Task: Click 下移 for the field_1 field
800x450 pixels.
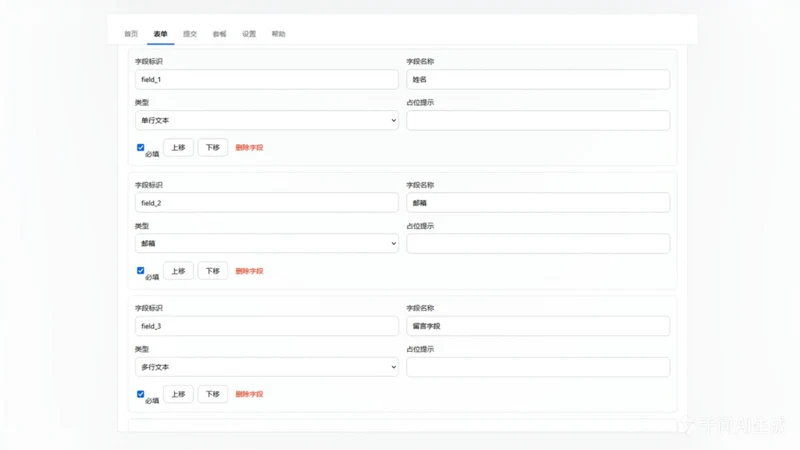Action: [213, 147]
